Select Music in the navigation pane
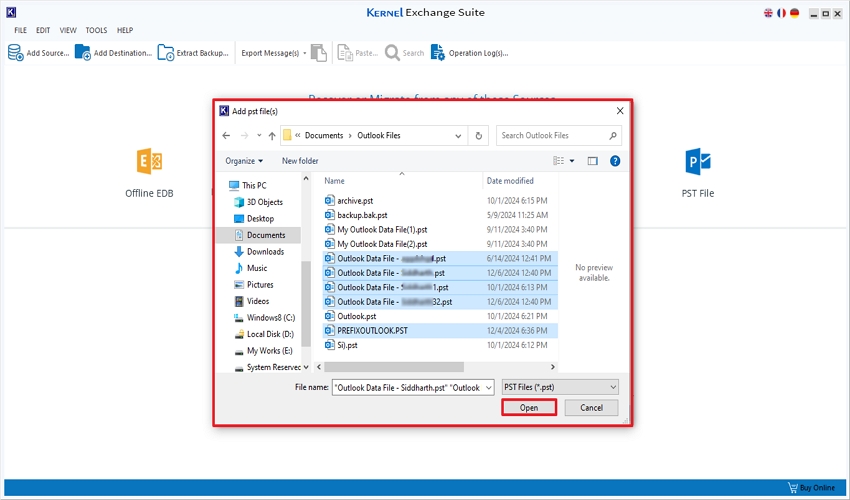 coord(251,268)
